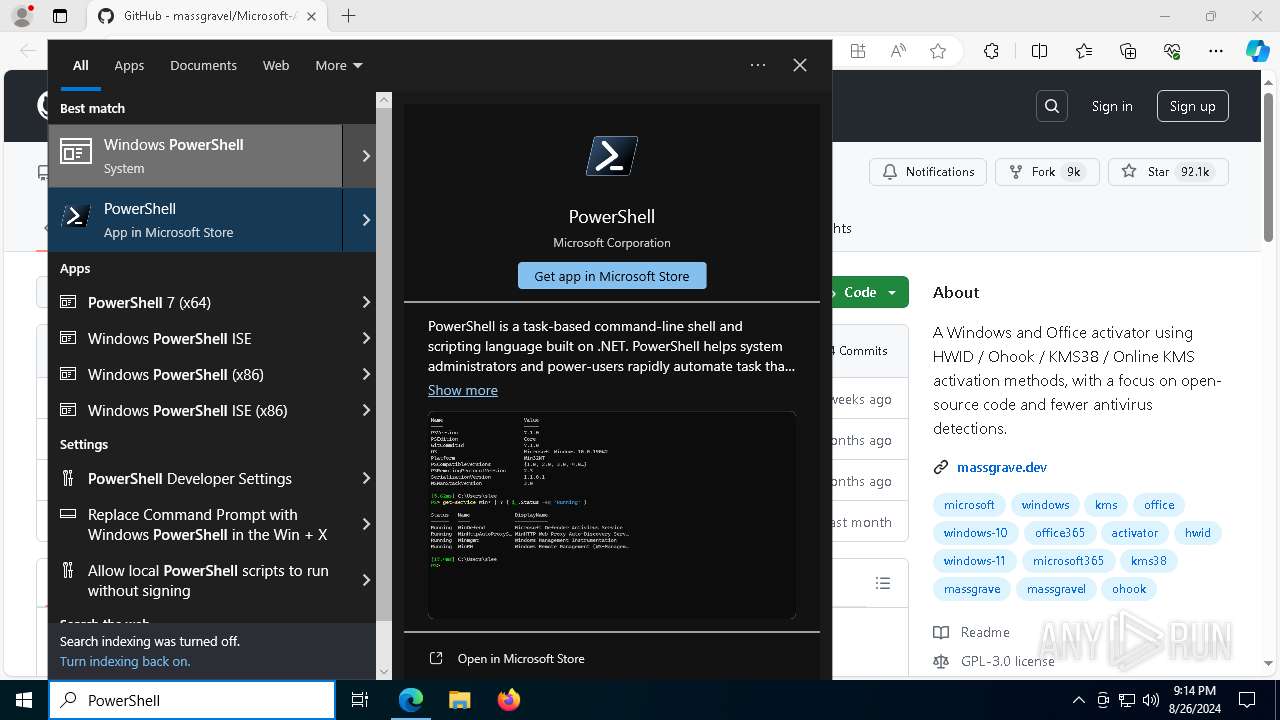This screenshot has width=1280, height=720.
Task: Open volume control in system tray
Action: coord(1150,700)
